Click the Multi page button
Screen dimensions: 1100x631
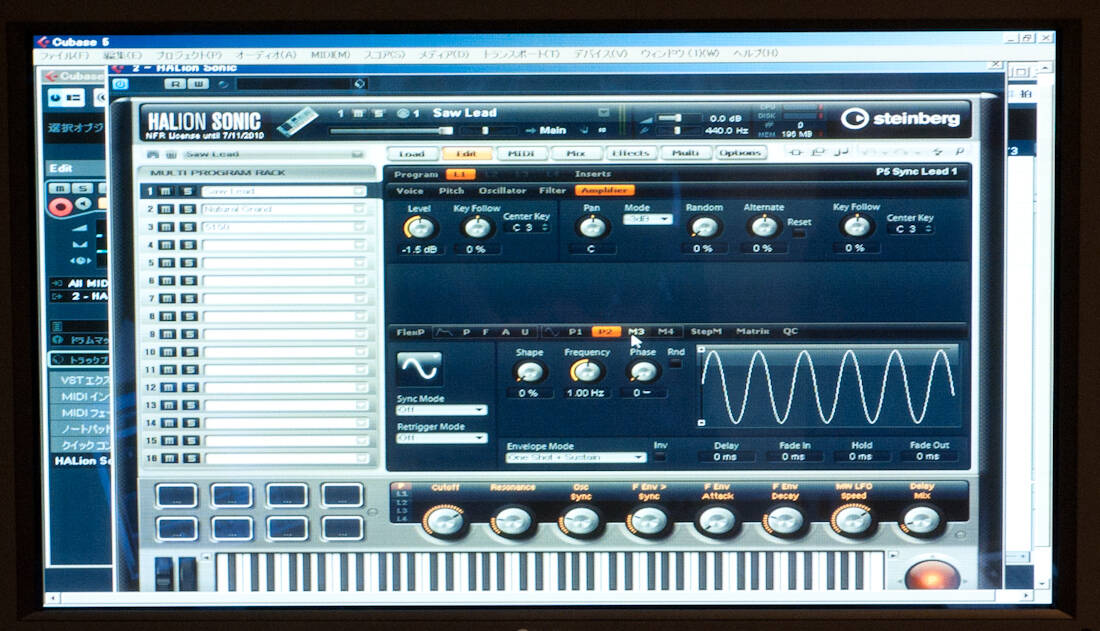pyautogui.click(x=685, y=153)
